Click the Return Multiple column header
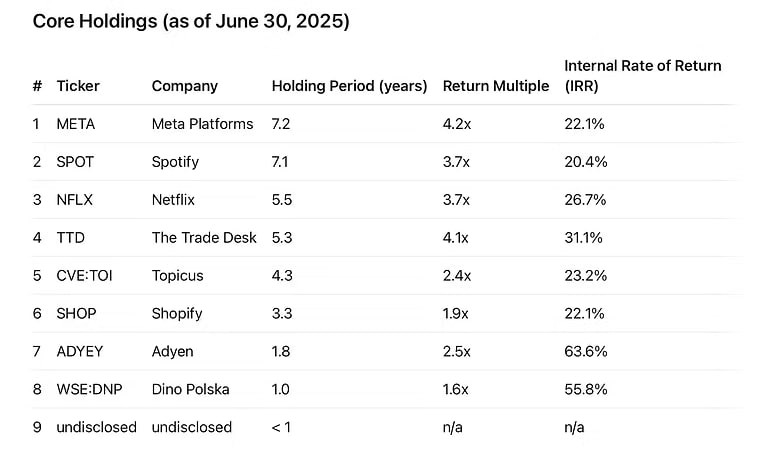Viewport: 757px width, 458px height. [x=496, y=86]
